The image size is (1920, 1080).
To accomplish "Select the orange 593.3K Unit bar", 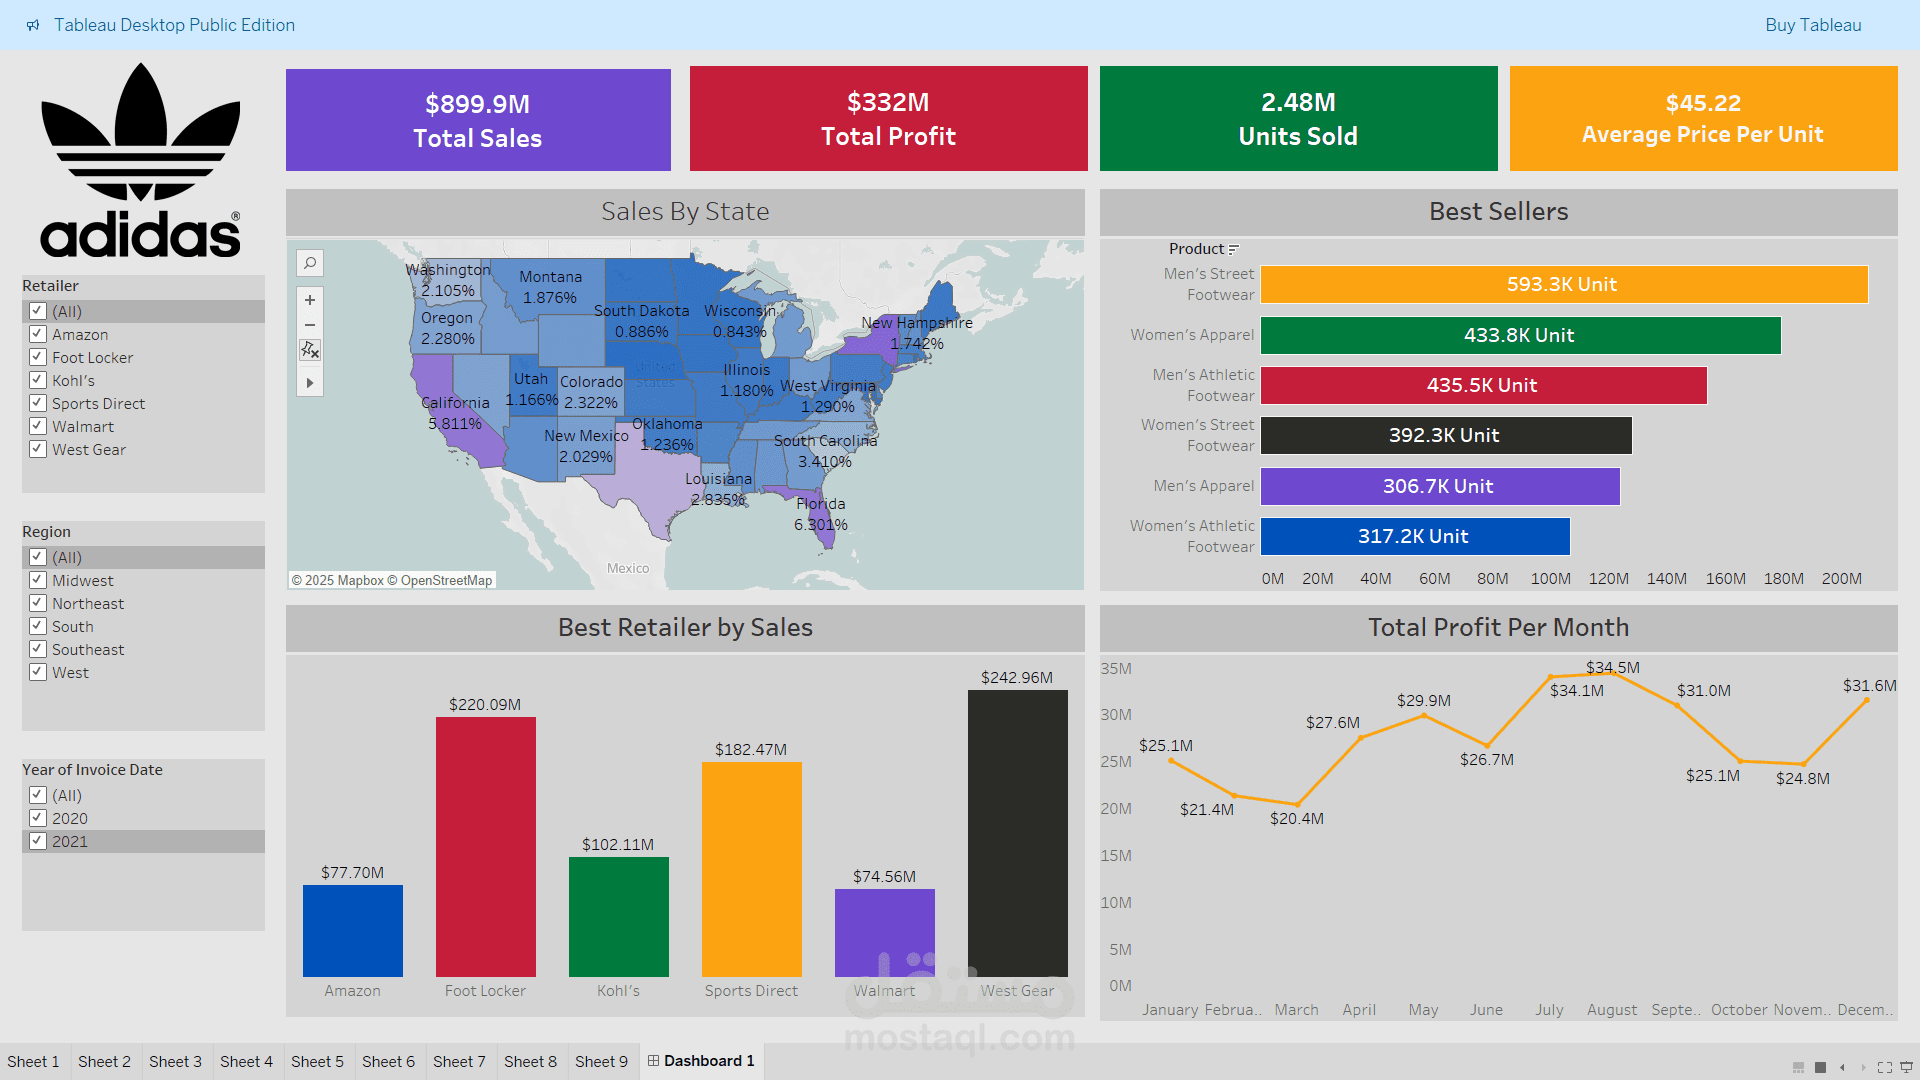I will pos(1564,284).
